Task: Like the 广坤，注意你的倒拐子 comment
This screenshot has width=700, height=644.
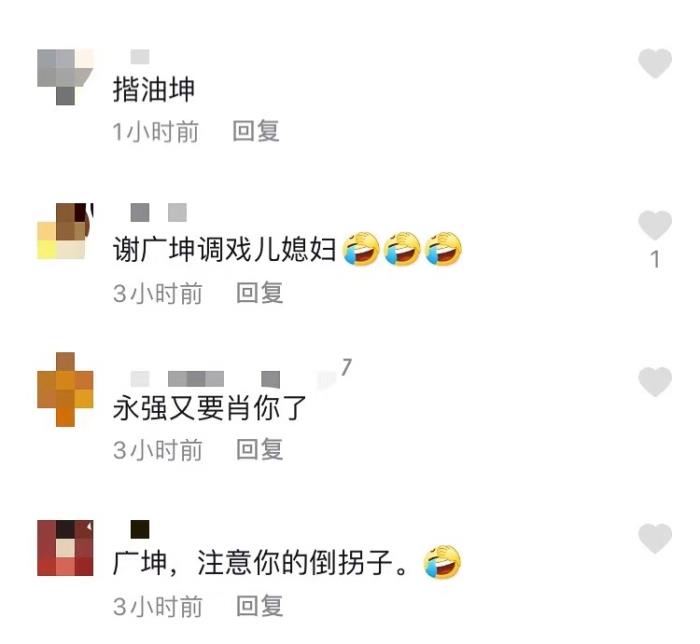Action: 655,538
